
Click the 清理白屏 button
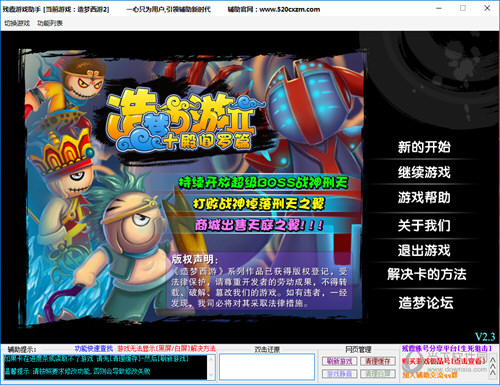(378, 374)
